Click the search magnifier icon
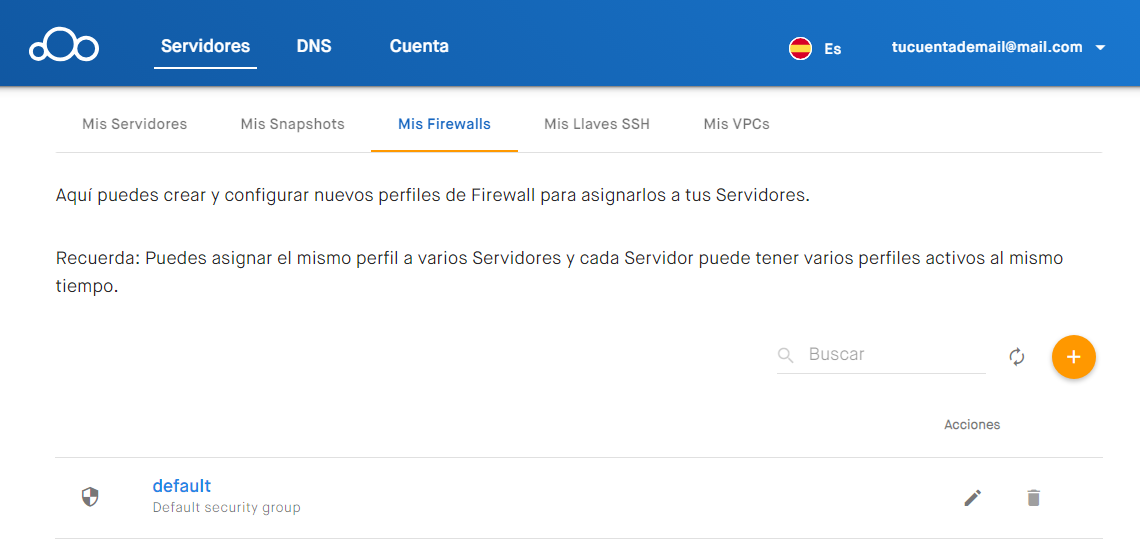 [x=785, y=355]
